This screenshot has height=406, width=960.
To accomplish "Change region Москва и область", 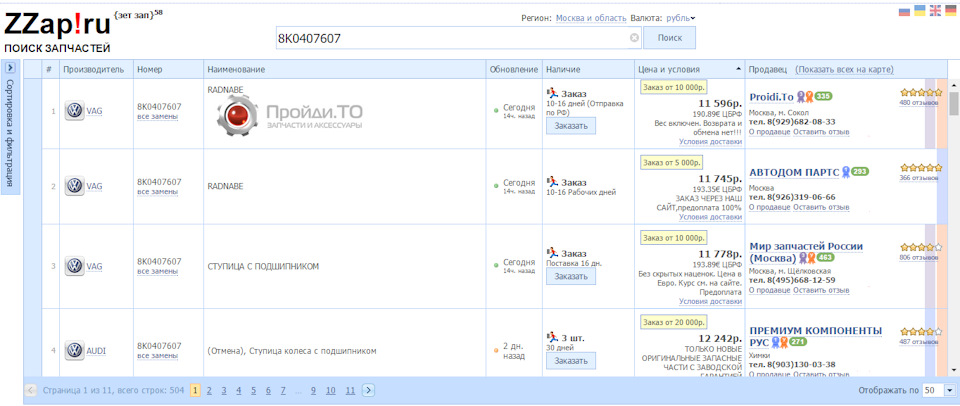I will pyautogui.click(x=591, y=18).
